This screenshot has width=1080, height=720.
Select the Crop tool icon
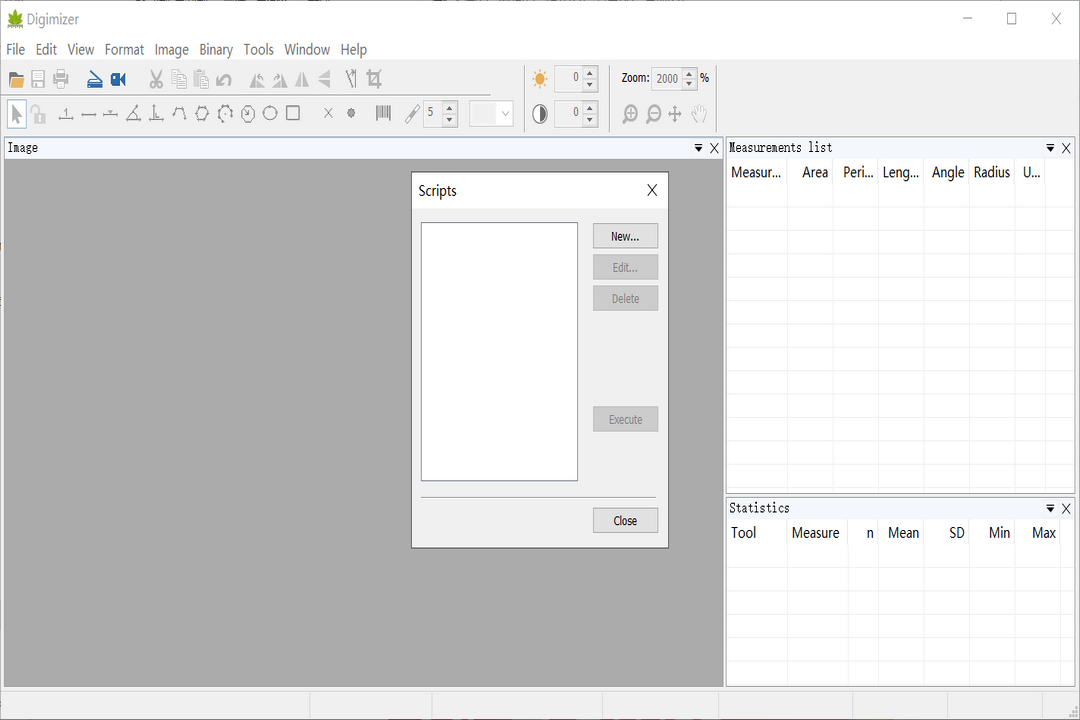[x=374, y=79]
